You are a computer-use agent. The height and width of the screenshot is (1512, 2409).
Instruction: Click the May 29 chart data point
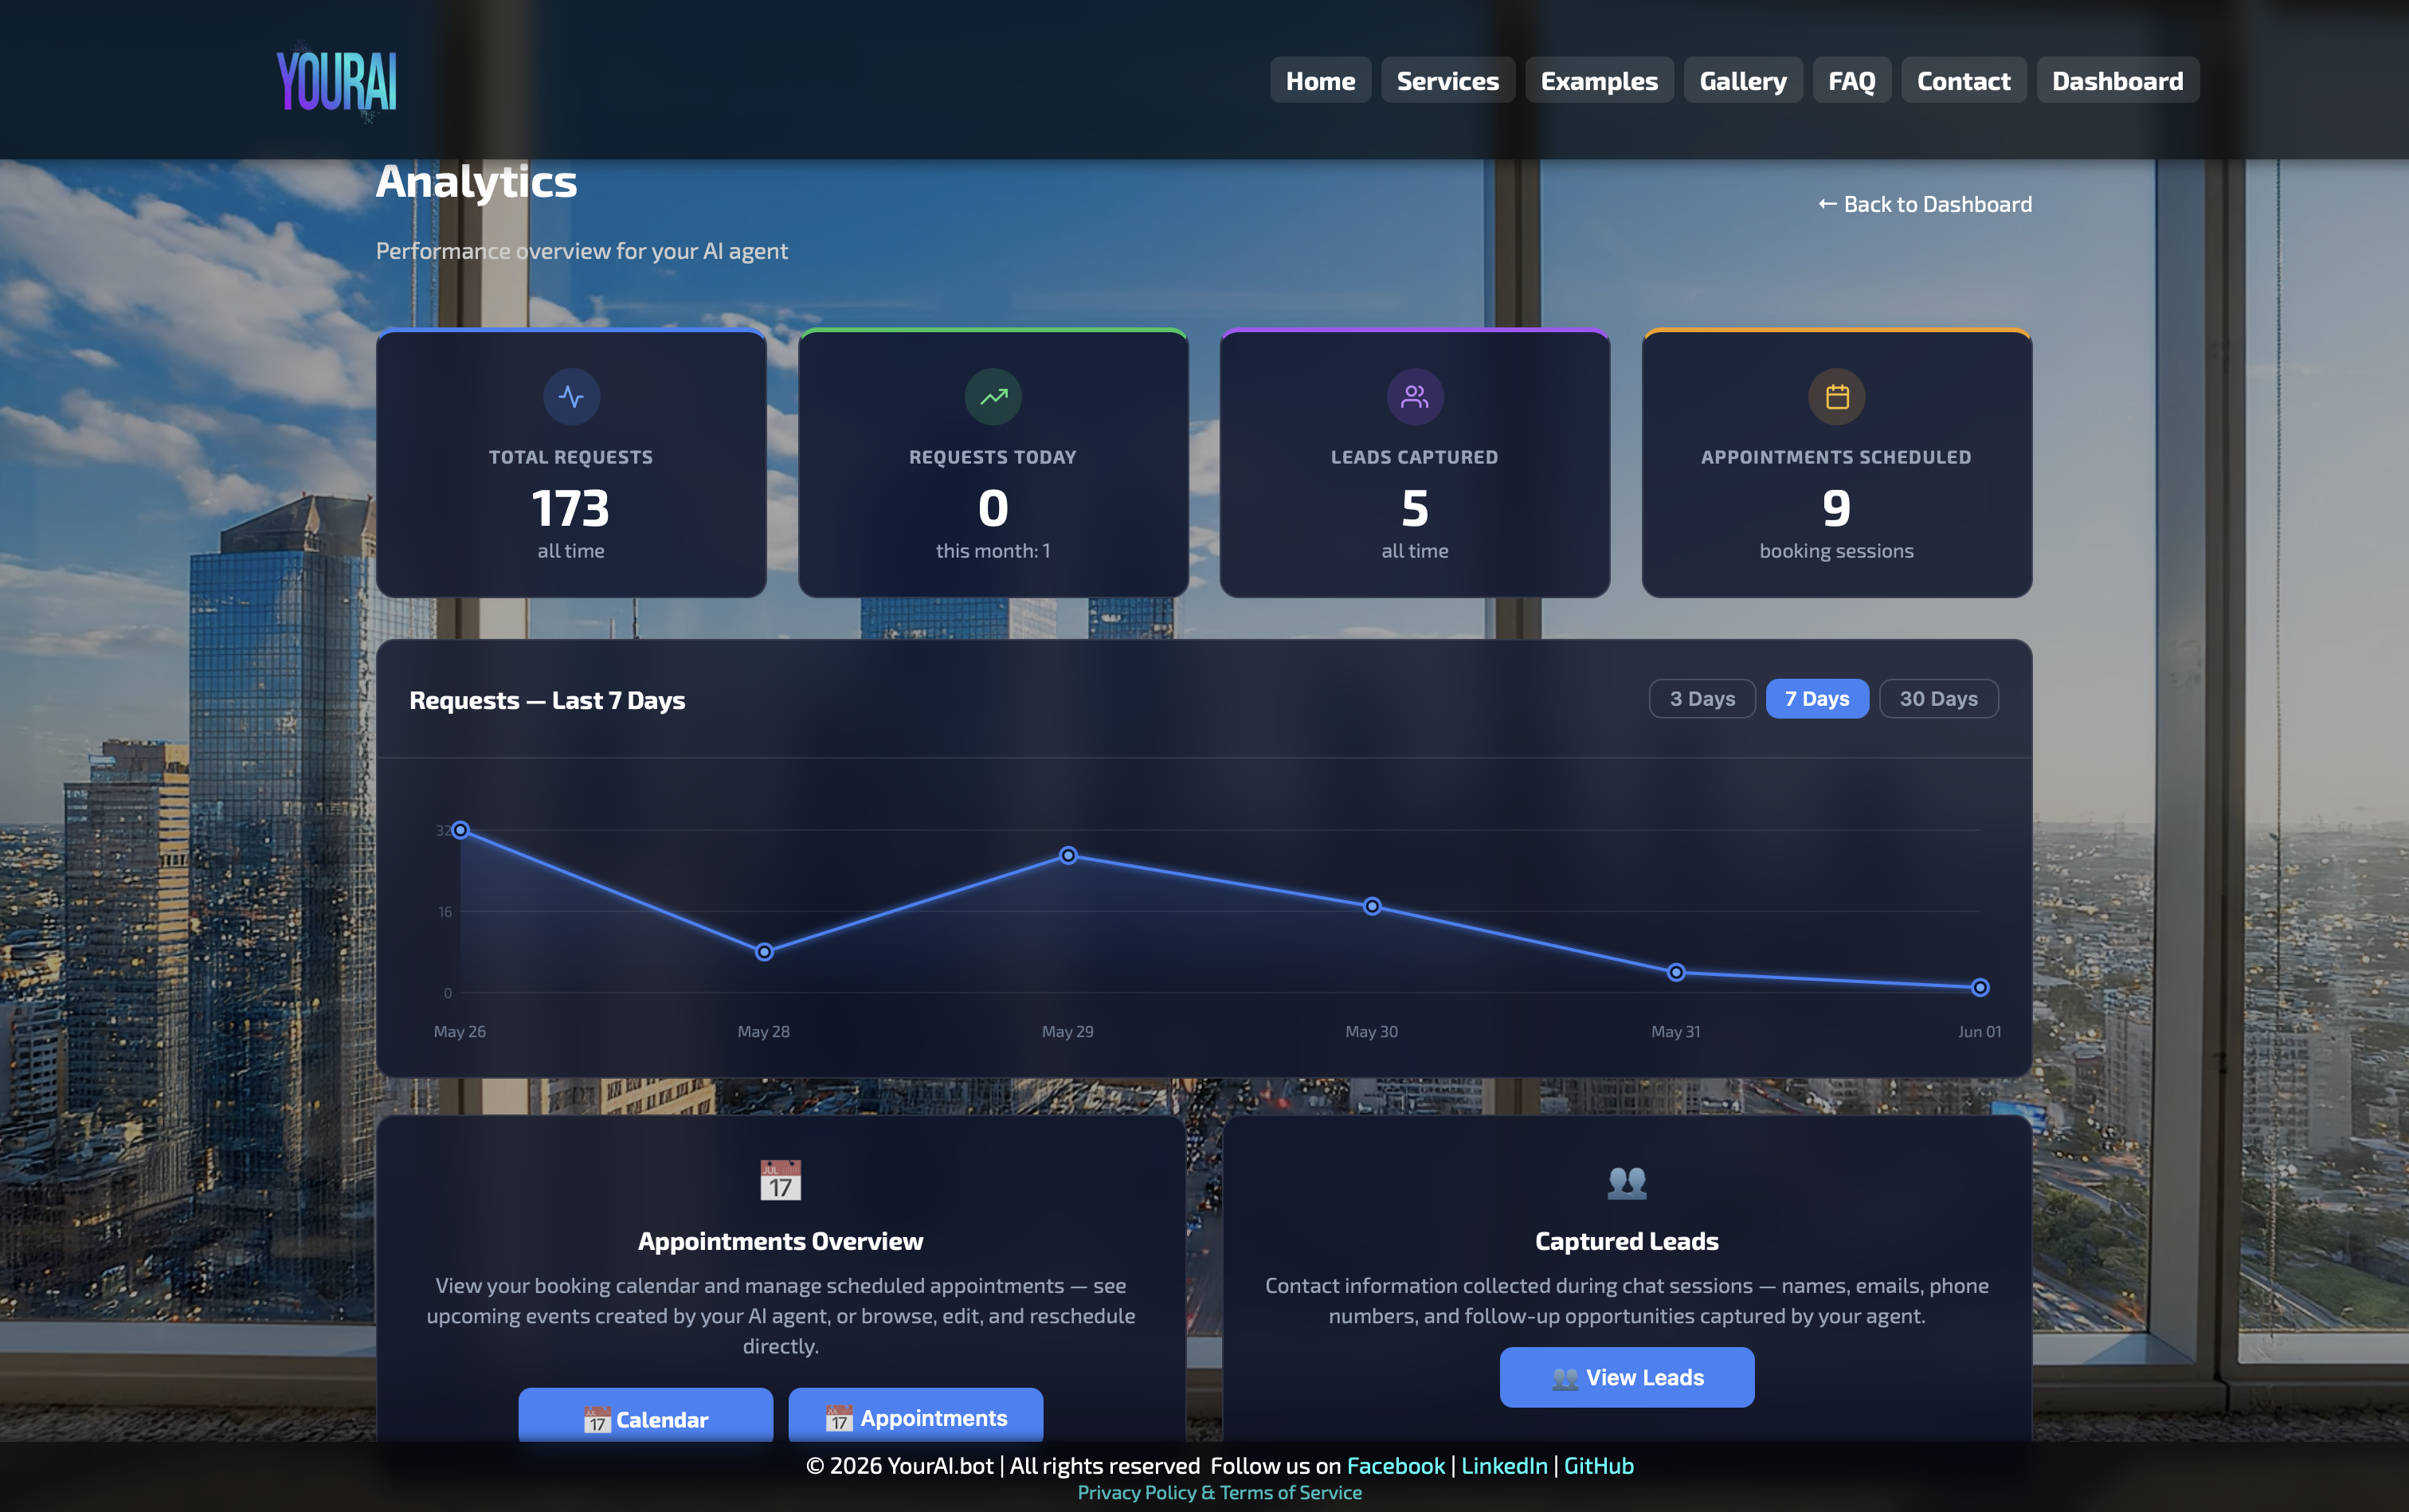click(1068, 855)
